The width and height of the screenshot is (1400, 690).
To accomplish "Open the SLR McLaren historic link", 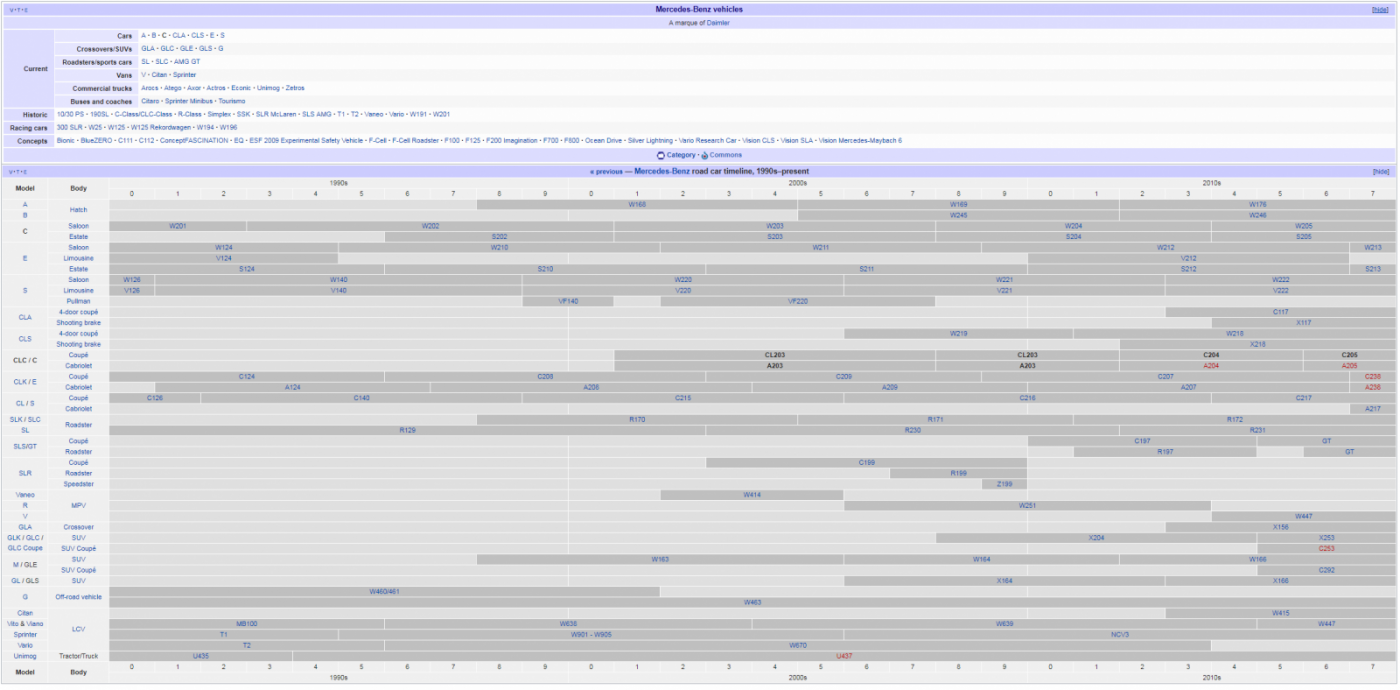I will [276, 114].
